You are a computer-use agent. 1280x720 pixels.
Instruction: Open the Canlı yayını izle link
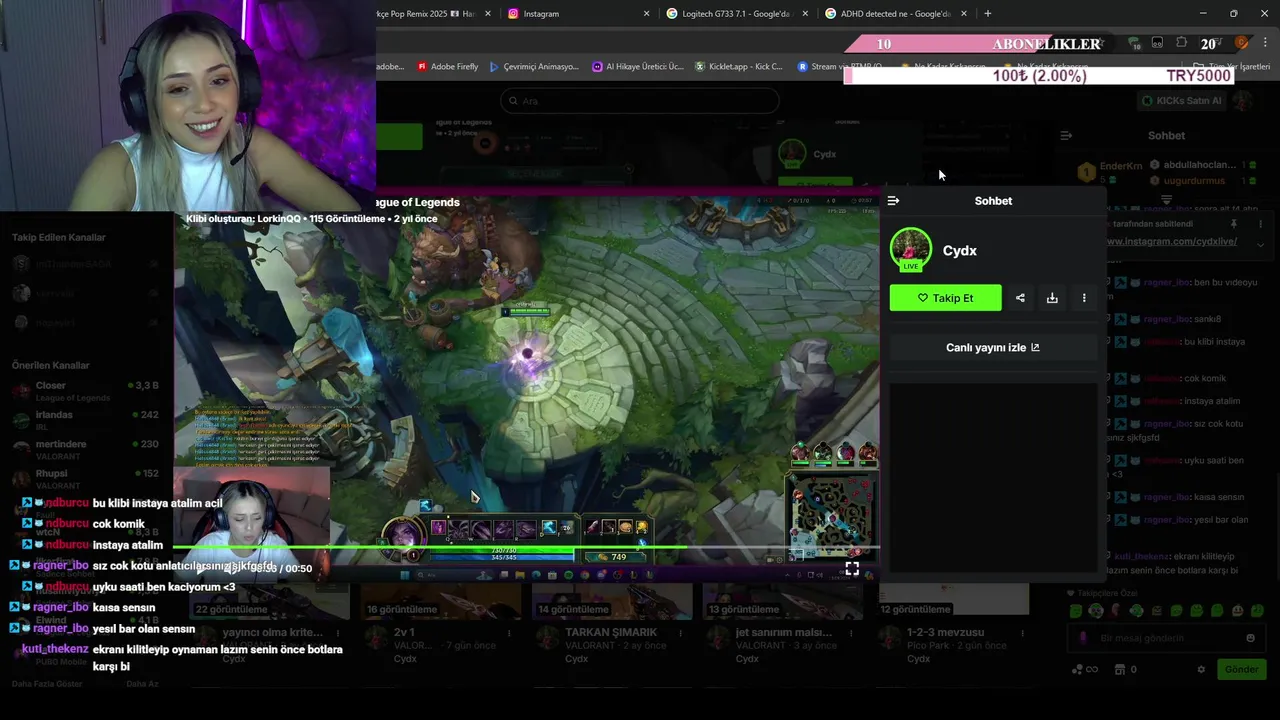coord(993,347)
